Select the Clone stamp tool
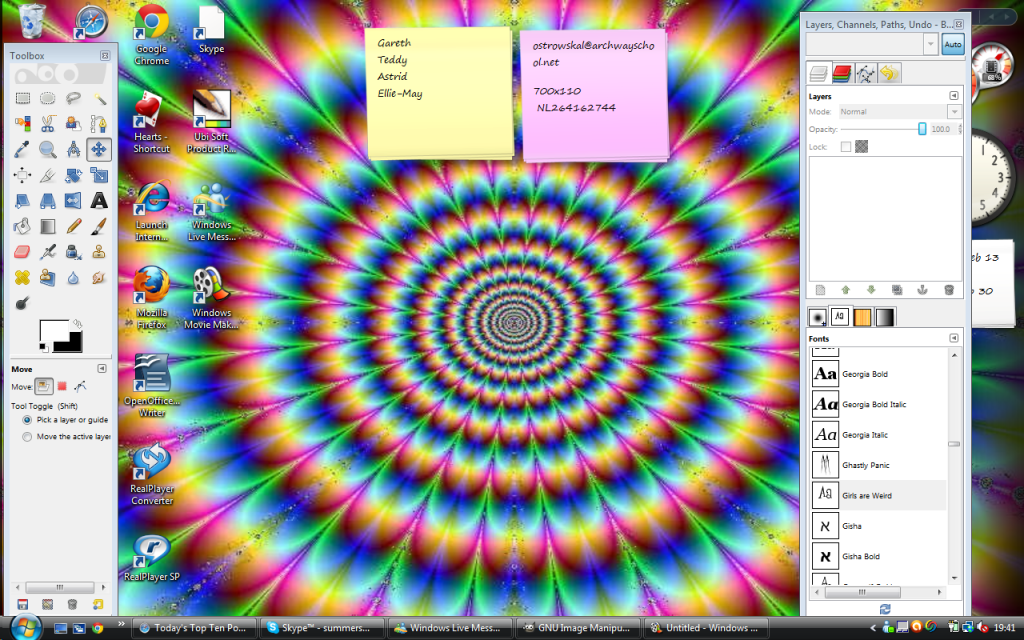Viewport: 1024px width, 640px height. coord(99,251)
